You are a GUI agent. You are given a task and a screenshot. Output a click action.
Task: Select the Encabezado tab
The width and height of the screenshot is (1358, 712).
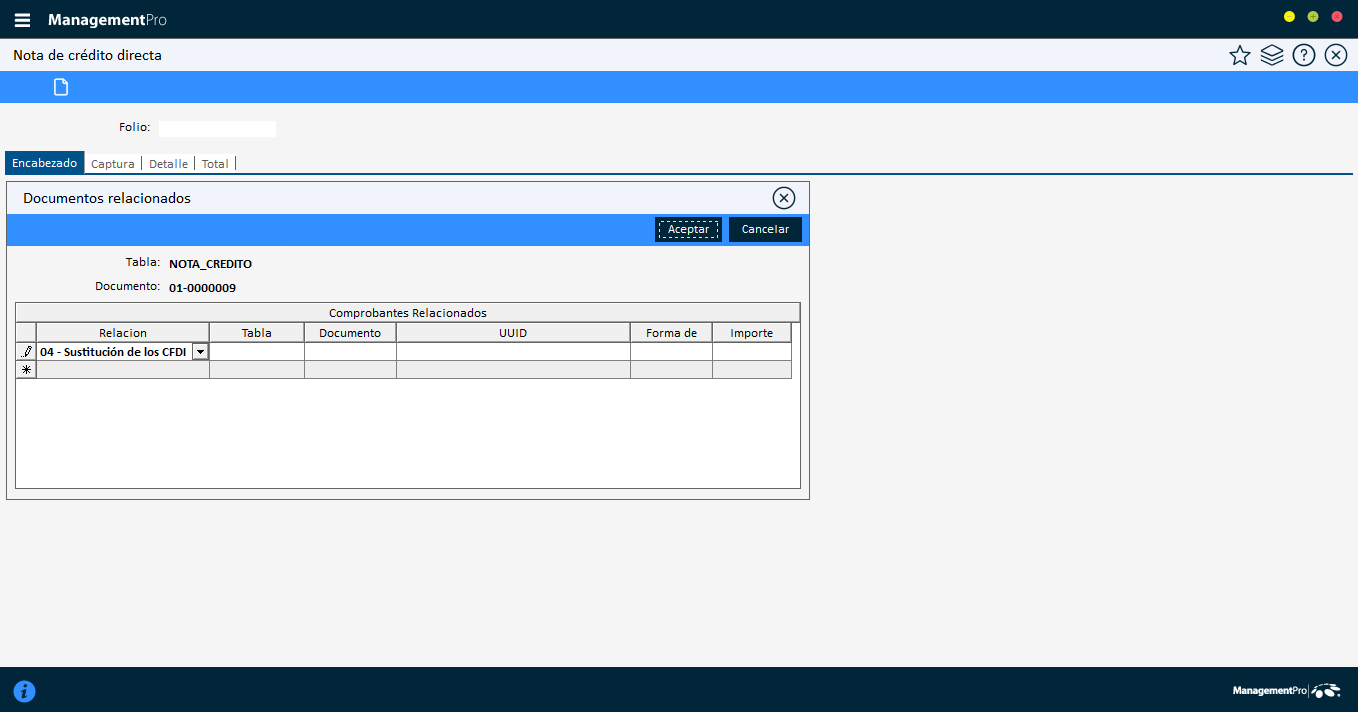click(x=45, y=163)
